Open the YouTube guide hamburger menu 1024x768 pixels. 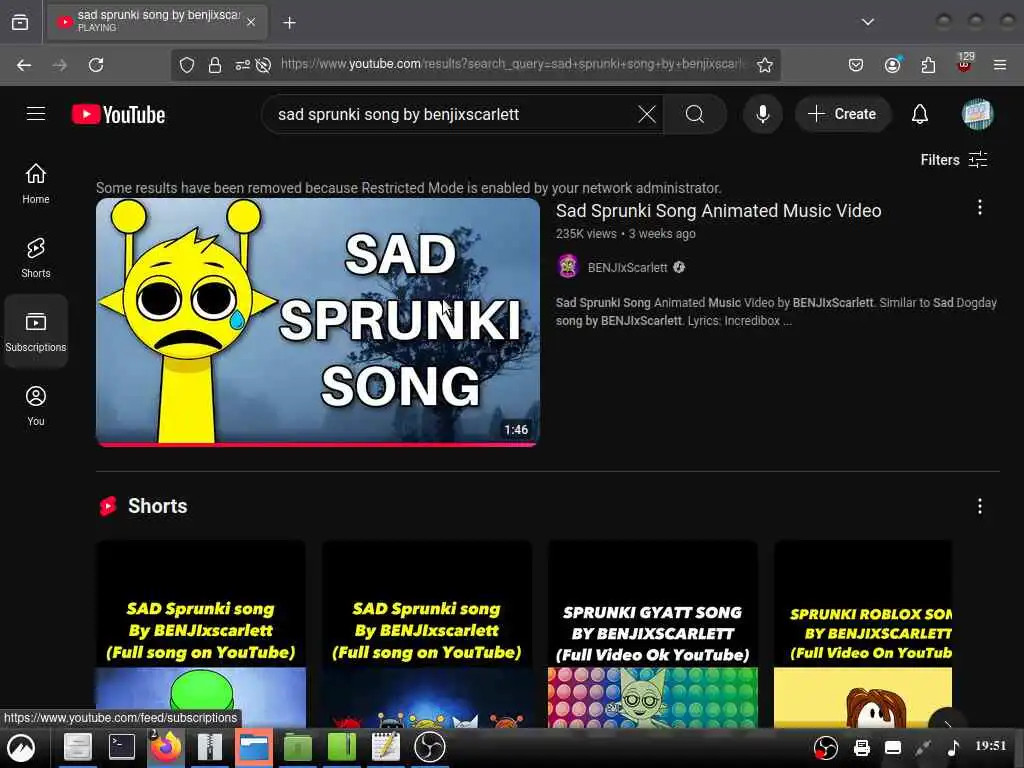point(36,114)
